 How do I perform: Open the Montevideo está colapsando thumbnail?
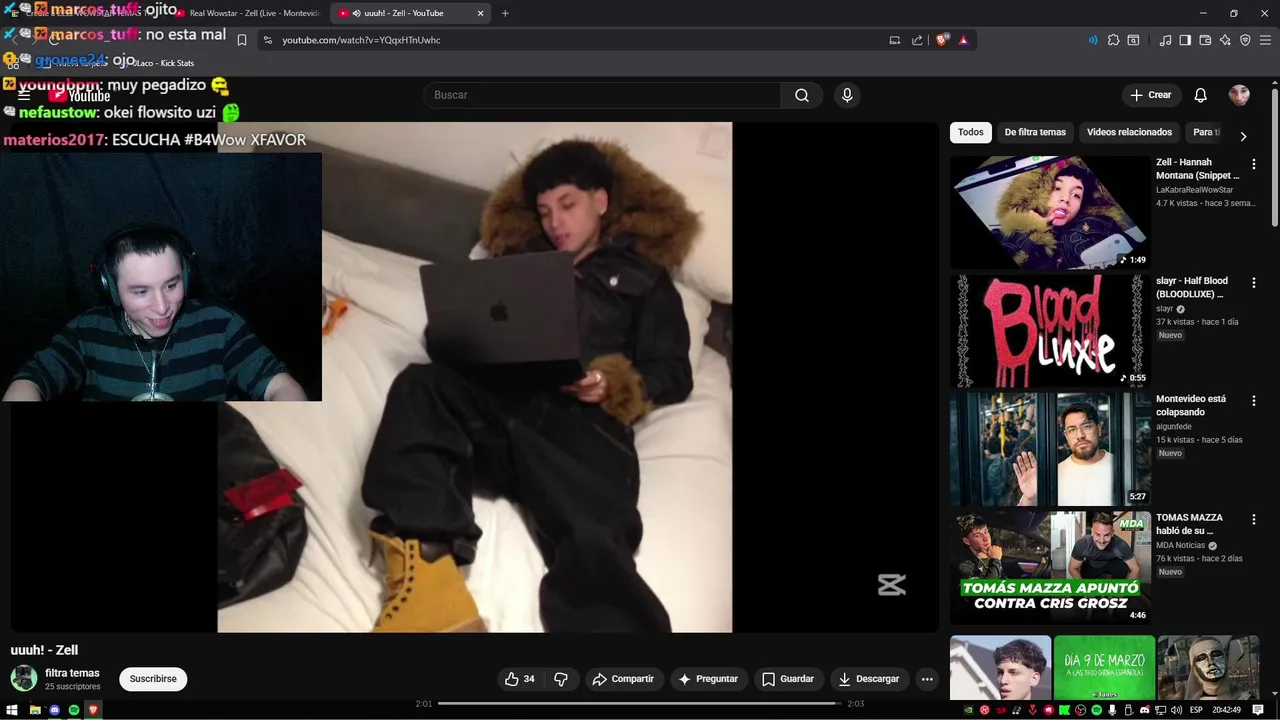[1050, 449]
